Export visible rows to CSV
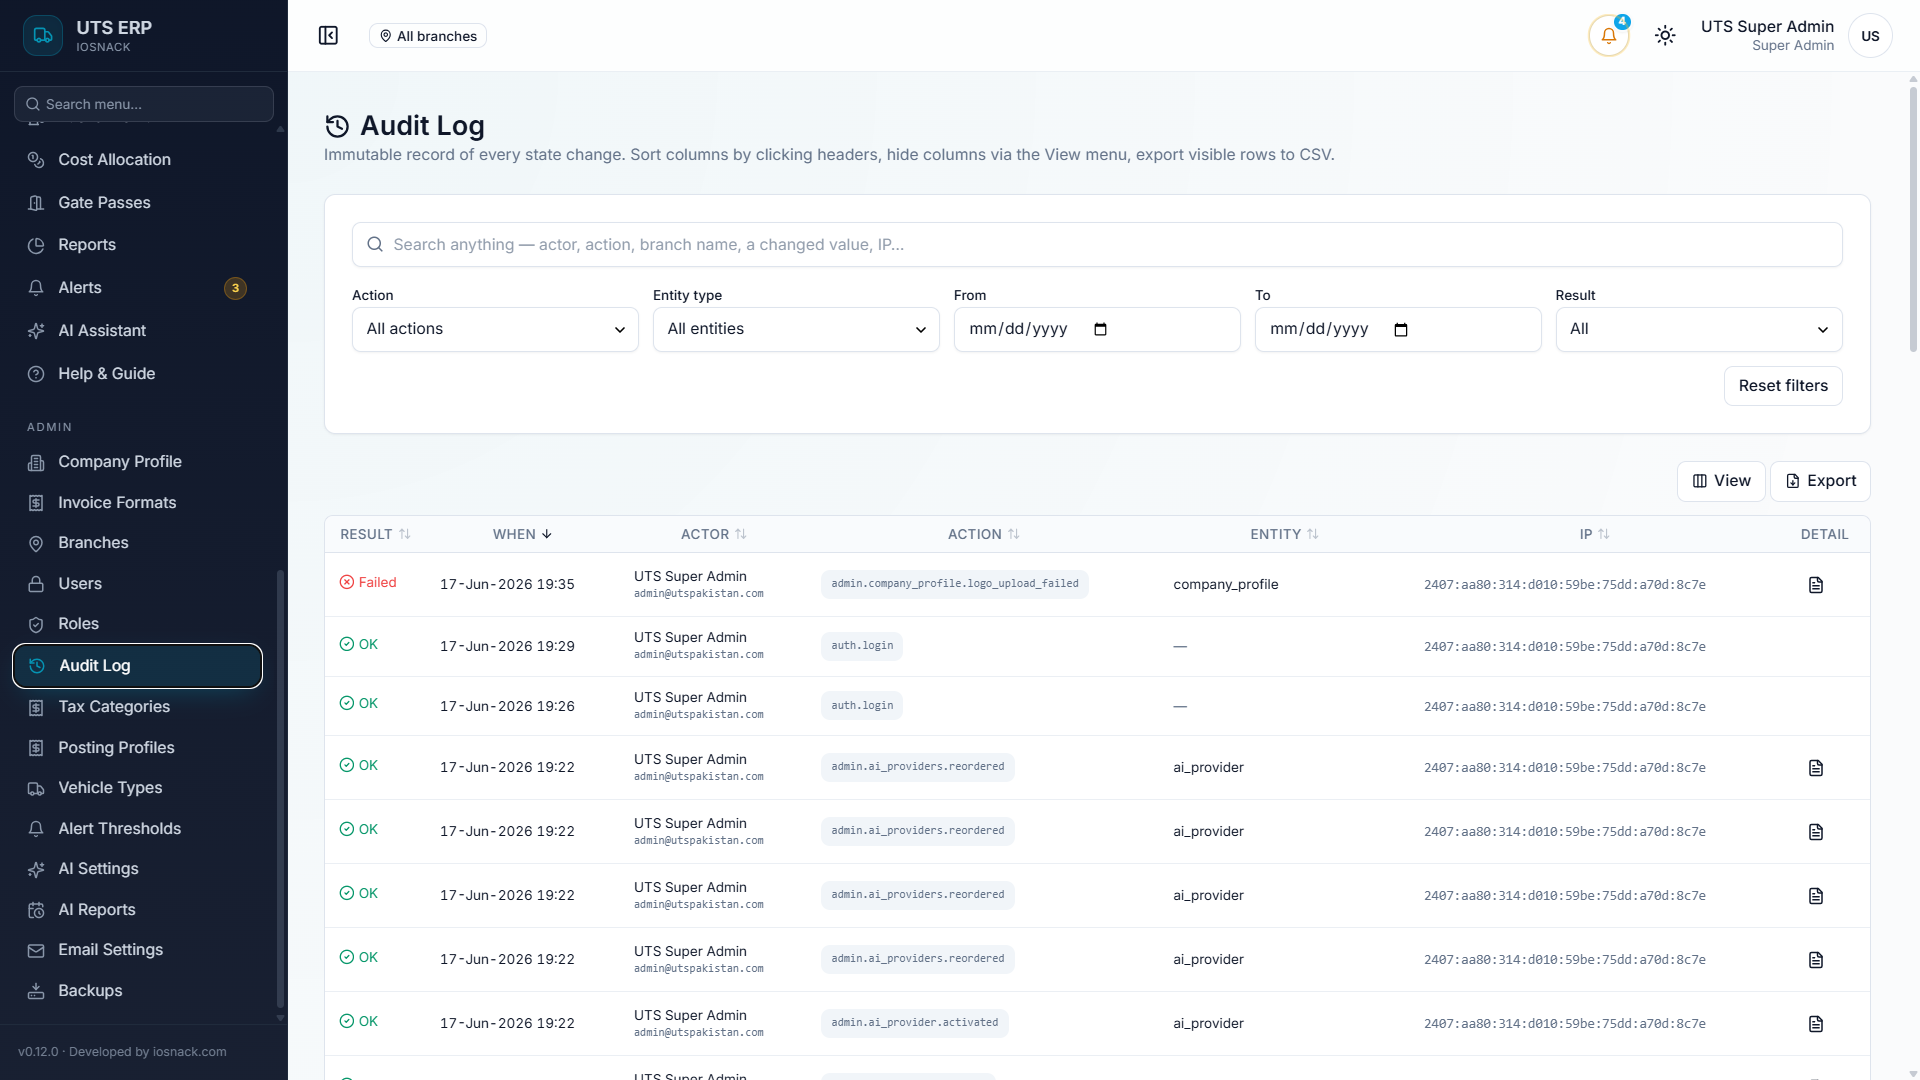Screen dimensions: 1920x1080 1820,481
